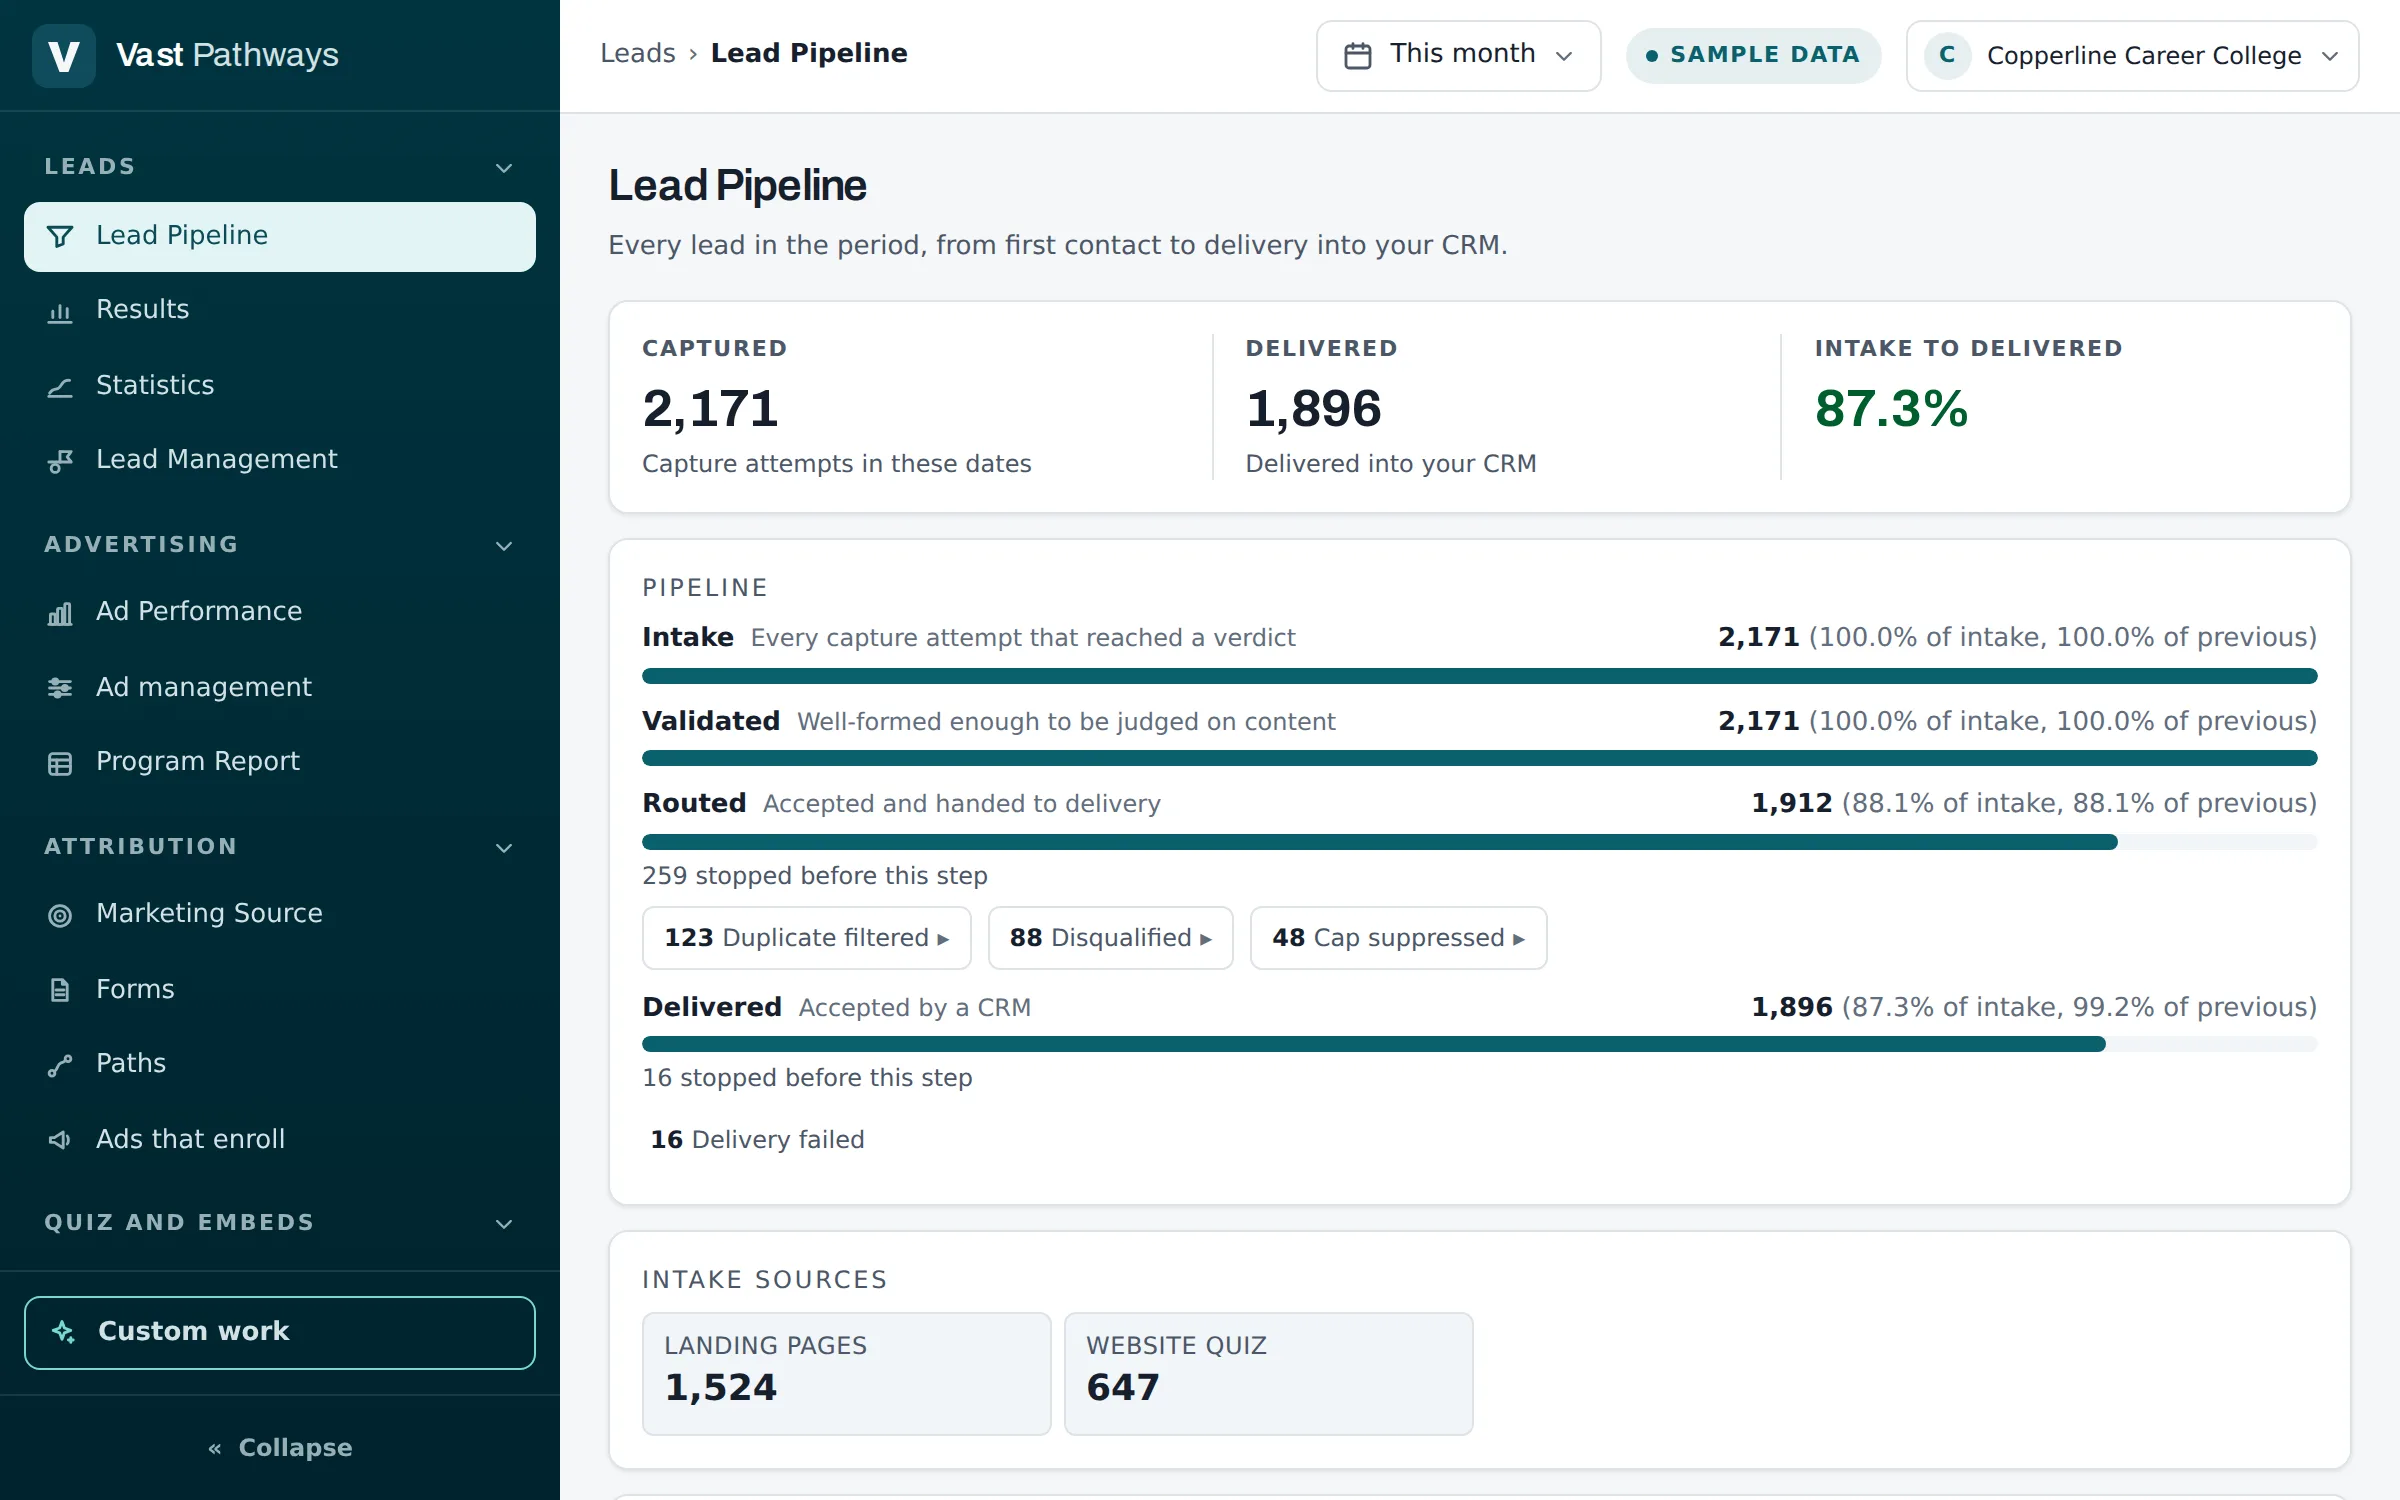Click the WEBSITE QUIZ source card
Screen dimensions: 2400x1500
coord(1269,1374)
